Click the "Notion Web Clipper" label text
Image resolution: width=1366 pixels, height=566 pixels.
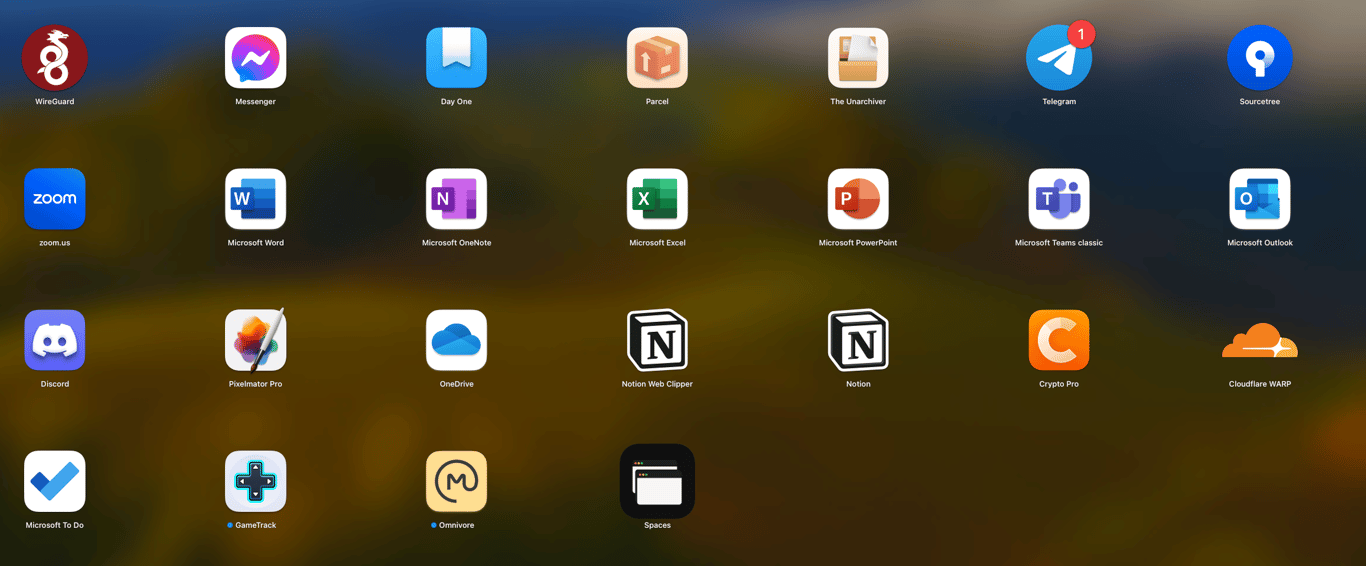[657, 384]
